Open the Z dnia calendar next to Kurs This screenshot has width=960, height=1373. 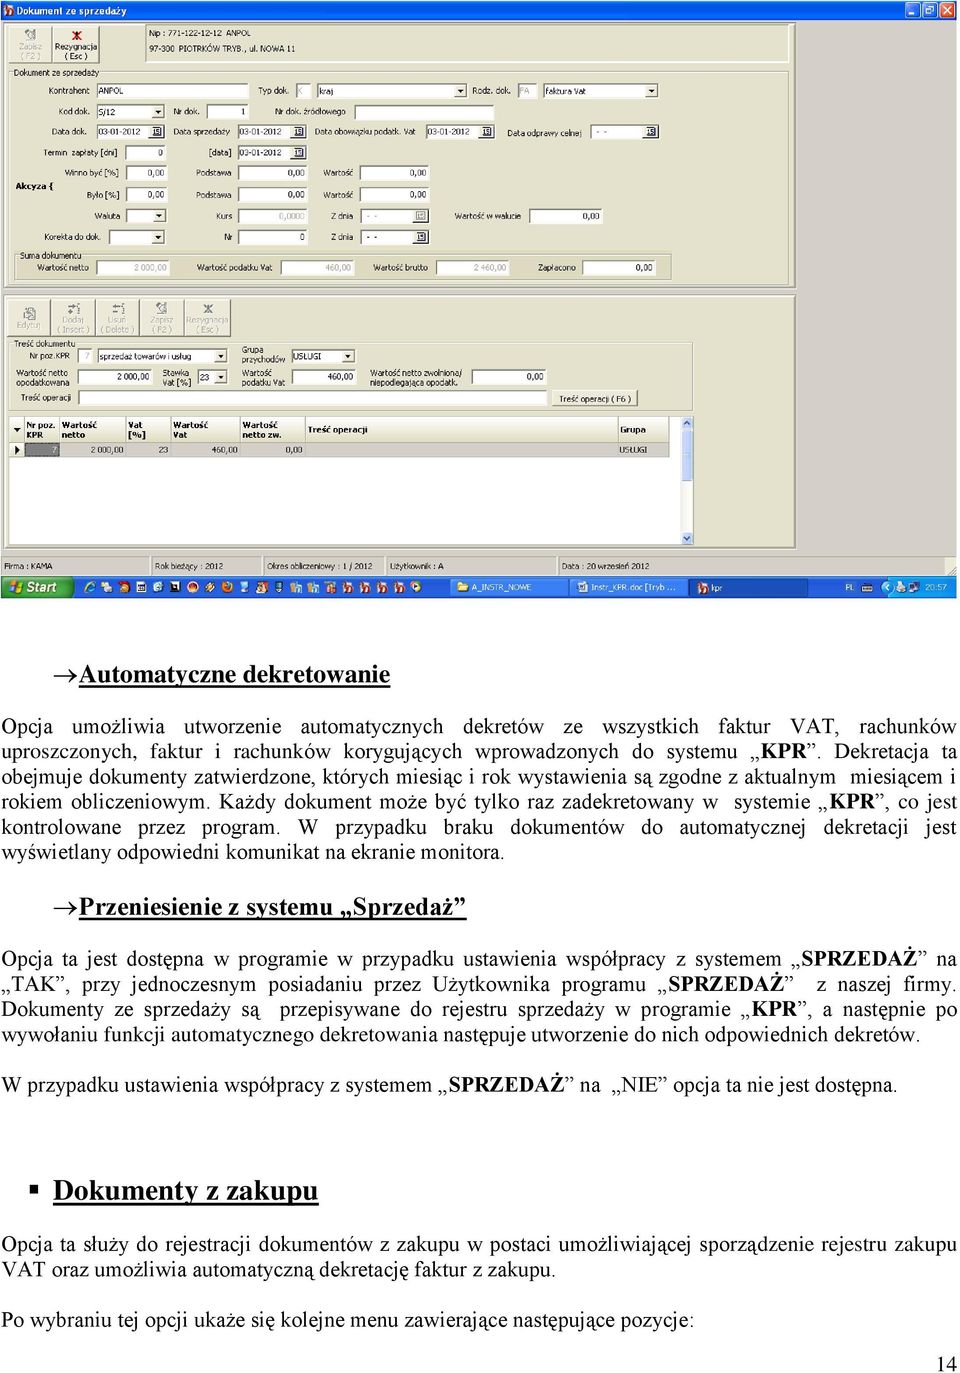click(421, 216)
